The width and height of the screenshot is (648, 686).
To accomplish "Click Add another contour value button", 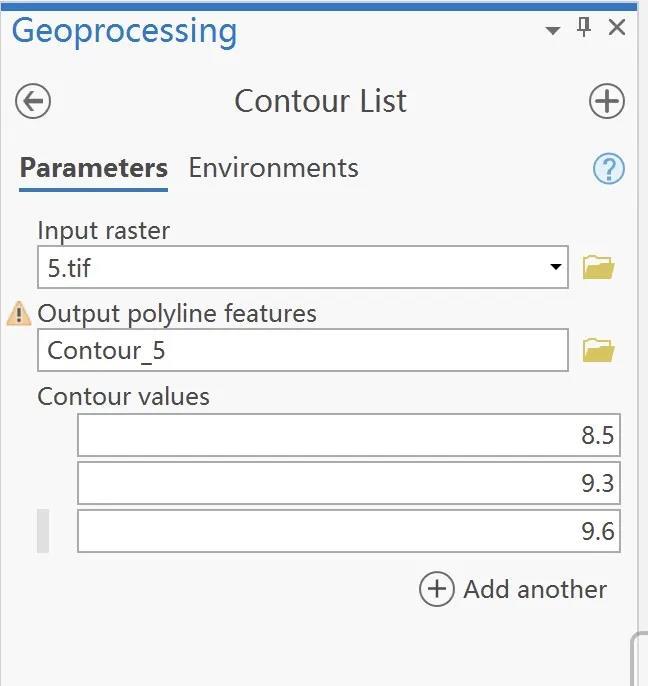I will (513, 589).
